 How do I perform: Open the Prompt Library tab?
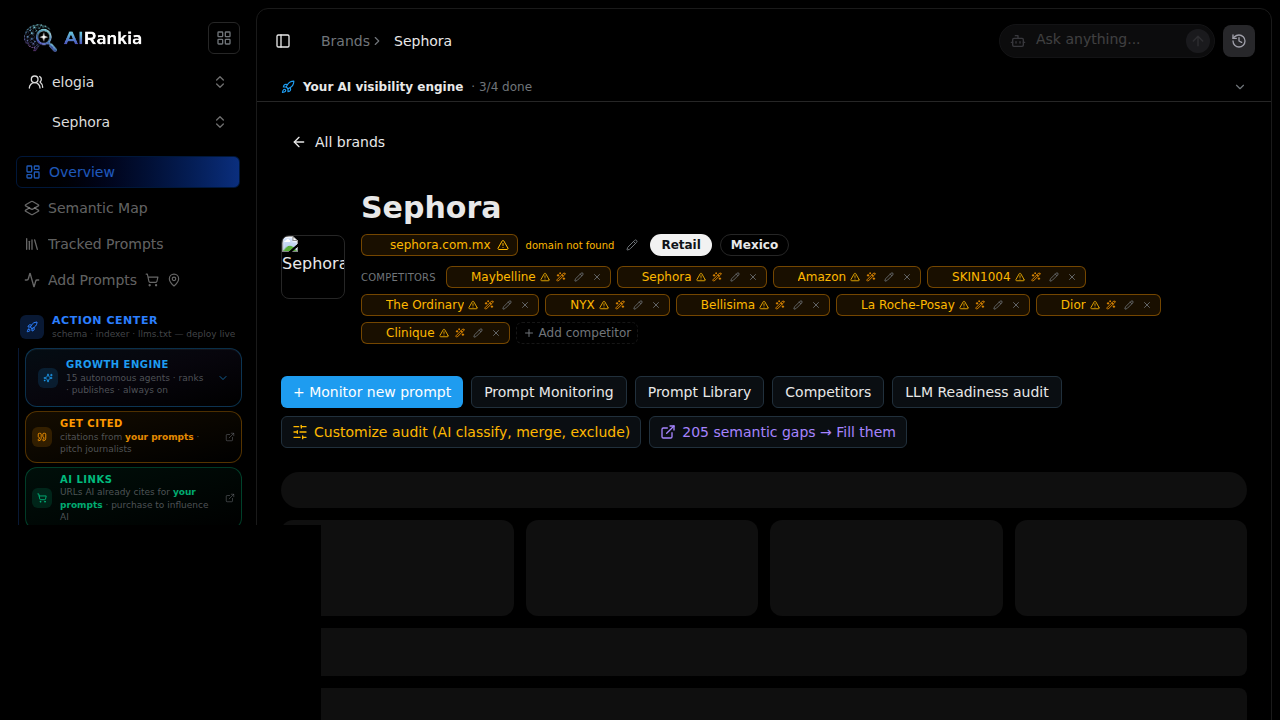[699, 392]
